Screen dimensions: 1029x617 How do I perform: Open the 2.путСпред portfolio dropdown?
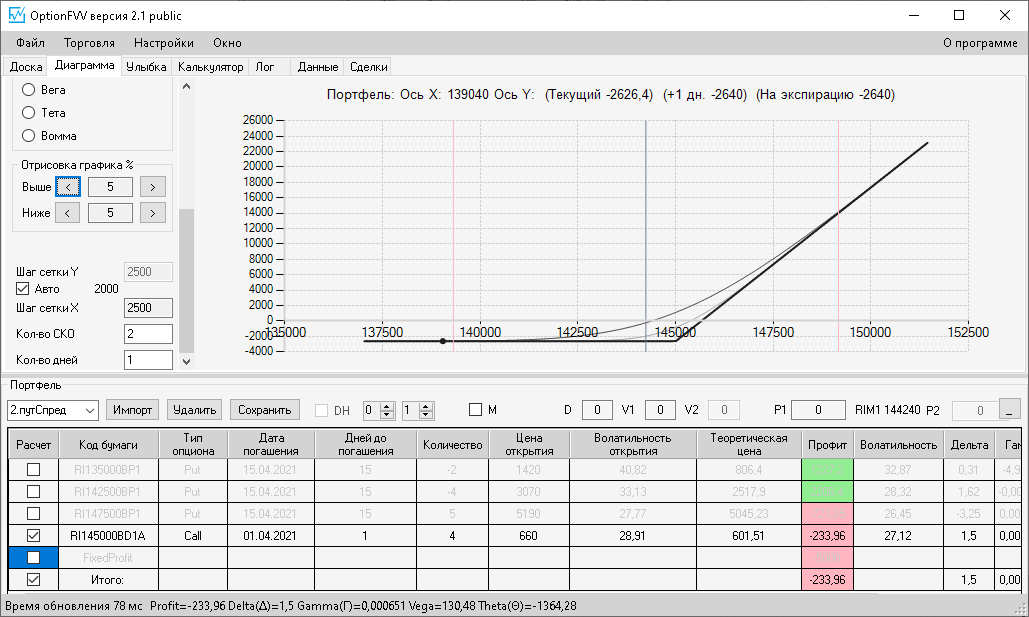[x=91, y=410]
